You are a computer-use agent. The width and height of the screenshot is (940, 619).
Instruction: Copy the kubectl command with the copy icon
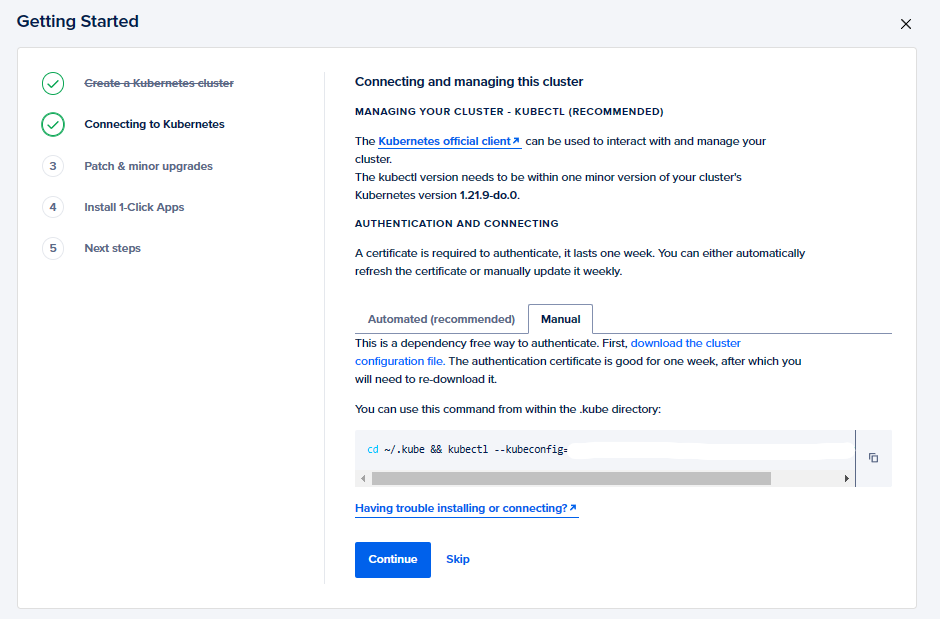click(x=873, y=458)
